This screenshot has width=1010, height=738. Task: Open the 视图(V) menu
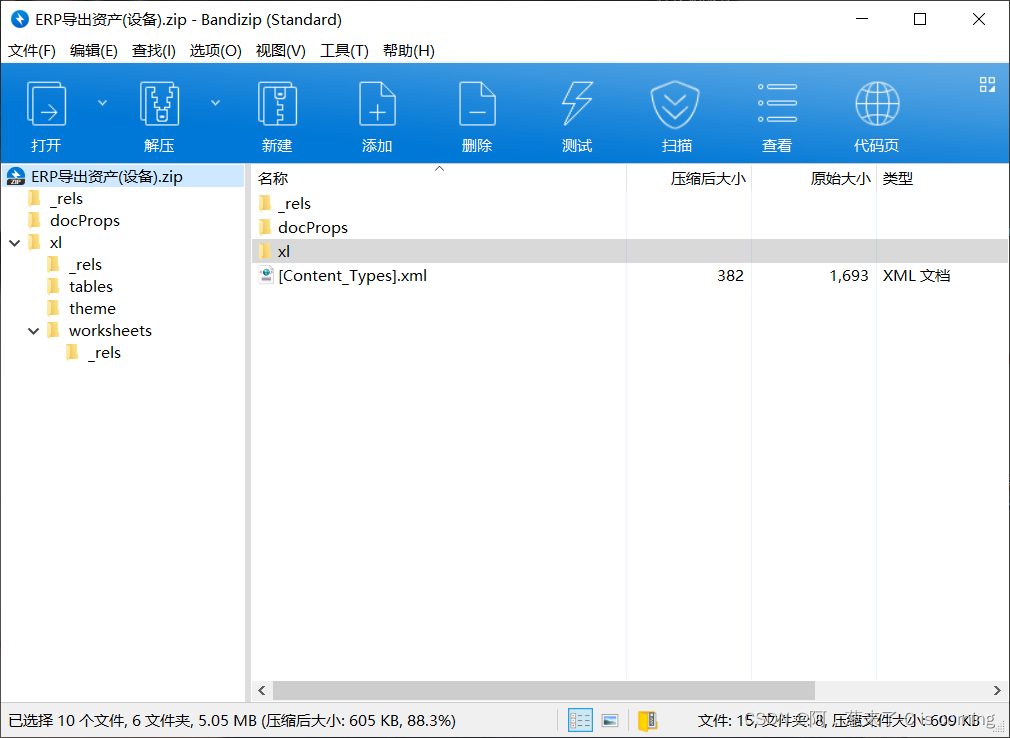(281, 51)
